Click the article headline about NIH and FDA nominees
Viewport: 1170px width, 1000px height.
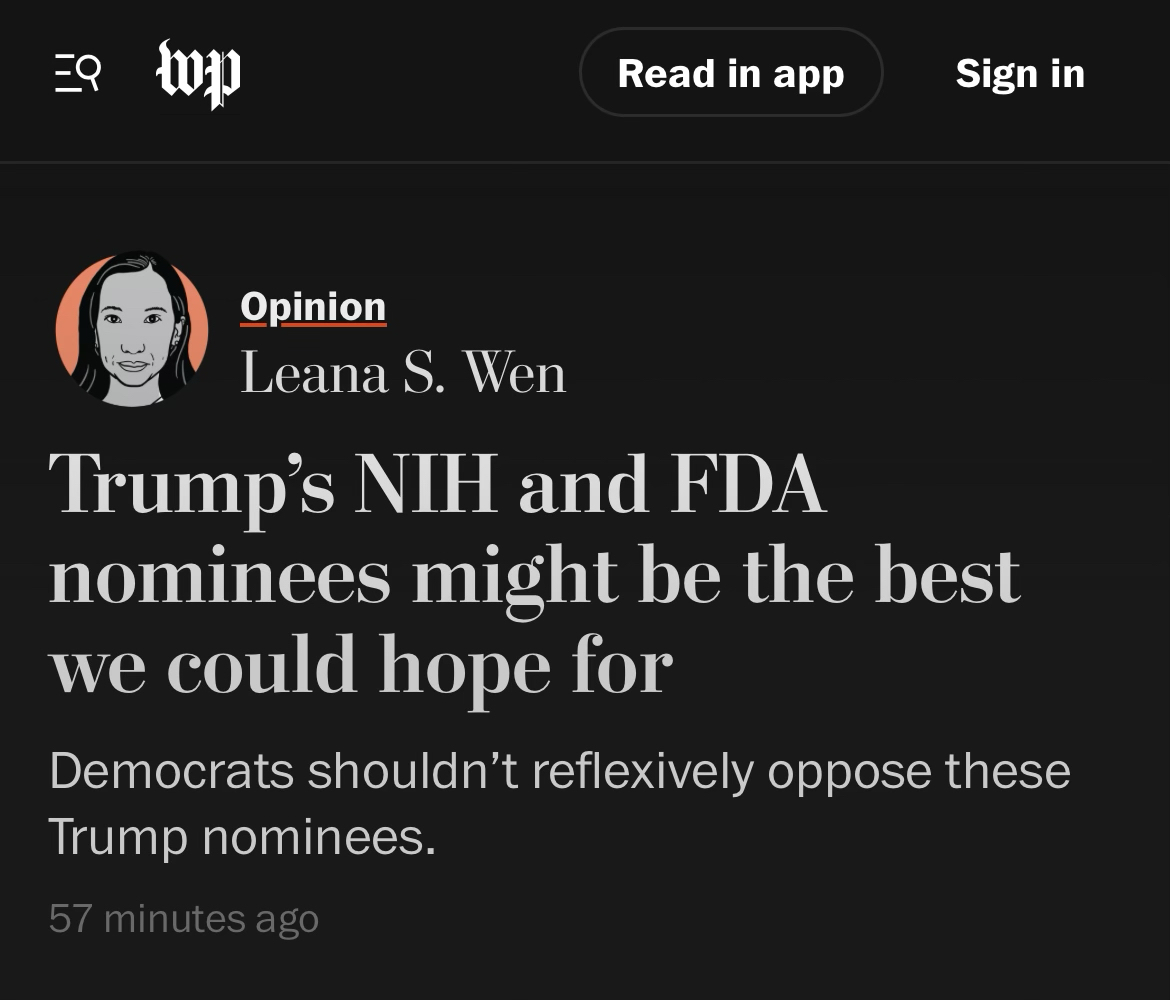click(534, 575)
